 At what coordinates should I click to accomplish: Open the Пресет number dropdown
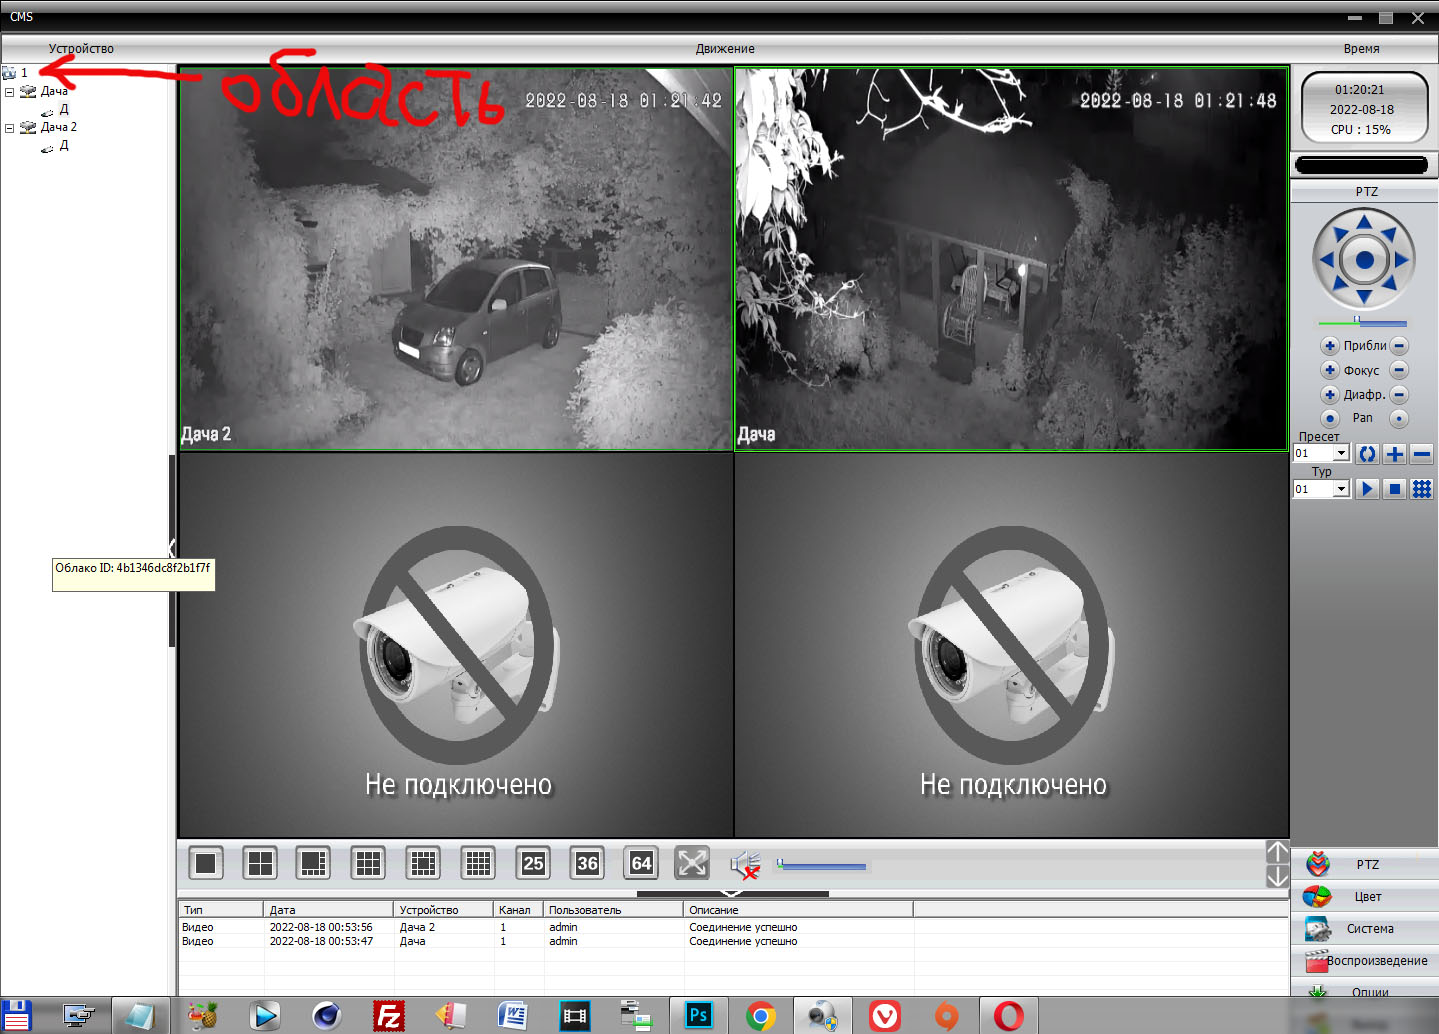click(x=1341, y=454)
